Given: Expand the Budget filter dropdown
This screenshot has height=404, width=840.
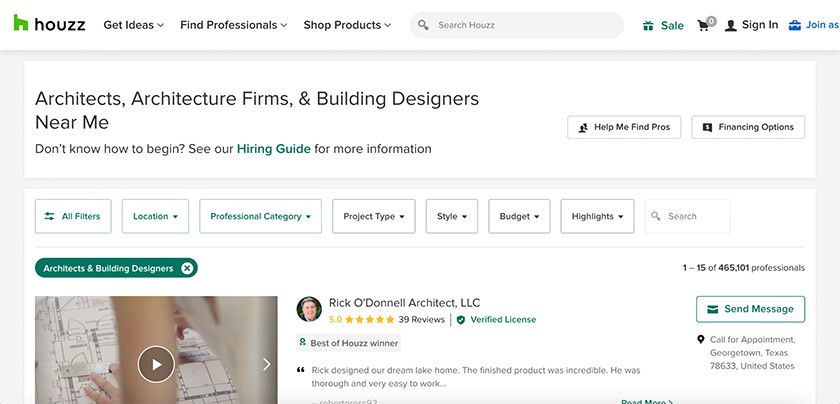Looking at the screenshot, I should pyautogui.click(x=519, y=216).
